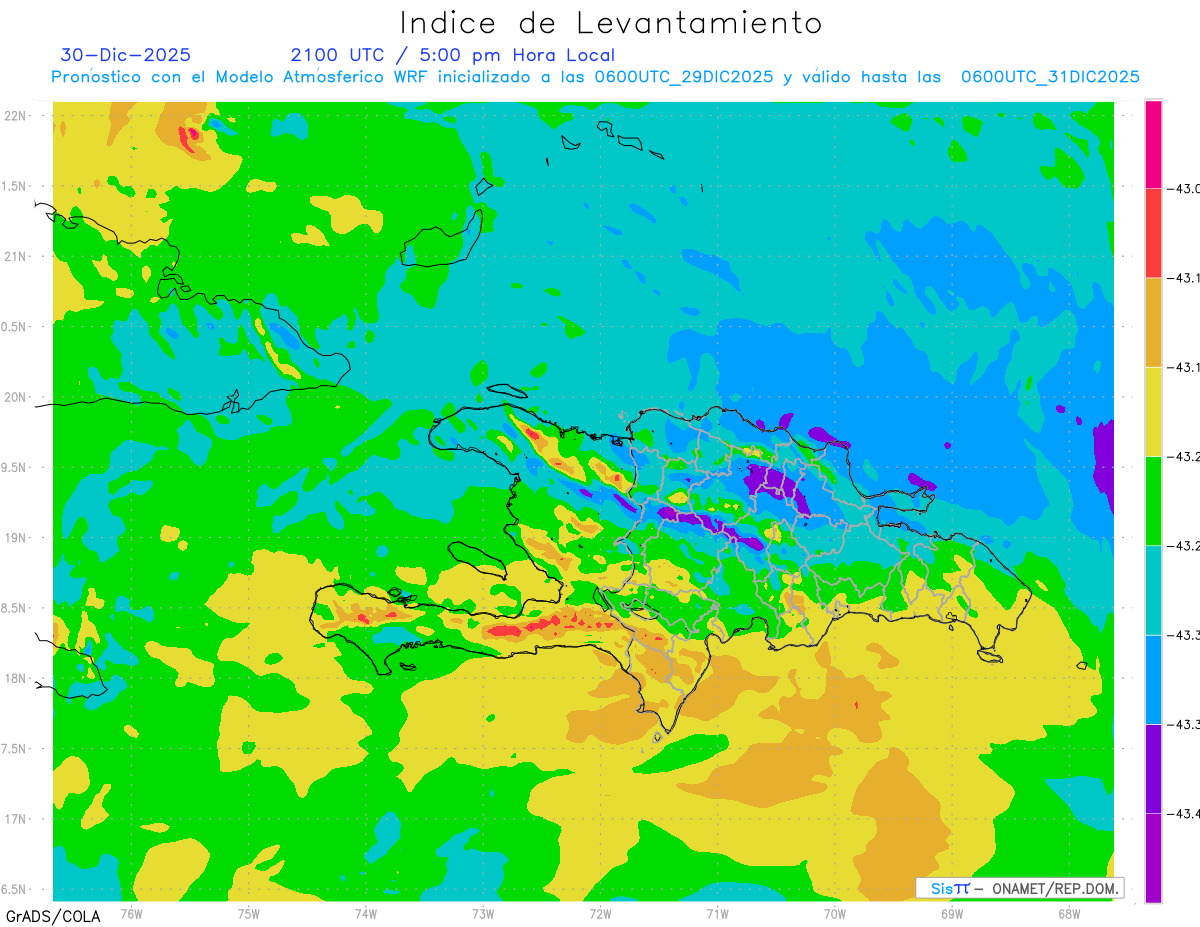Viewport: 1200px width, 927px height.
Task: Click the '19N' latitude label
Action: coord(16,538)
